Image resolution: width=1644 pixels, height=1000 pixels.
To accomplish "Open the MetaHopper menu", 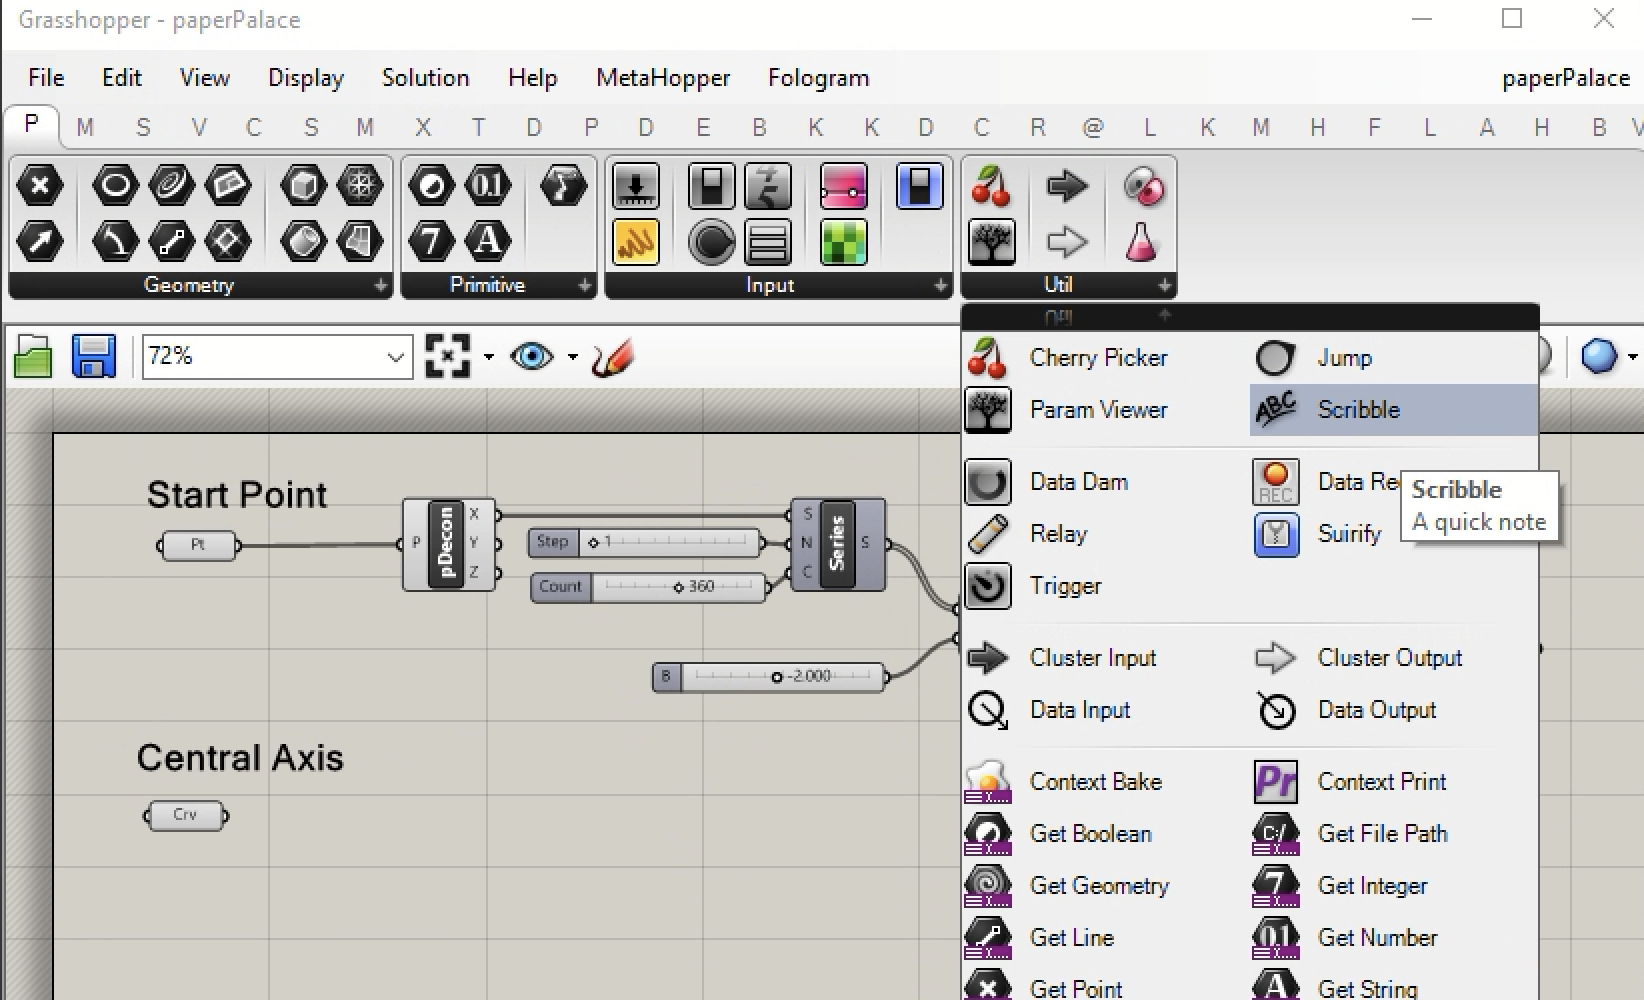I will pyautogui.click(x=663, y=78).
